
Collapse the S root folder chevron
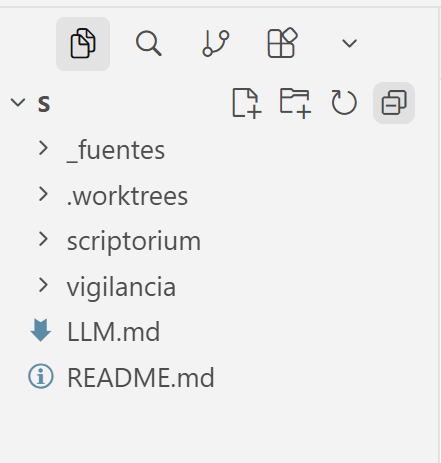18,102
